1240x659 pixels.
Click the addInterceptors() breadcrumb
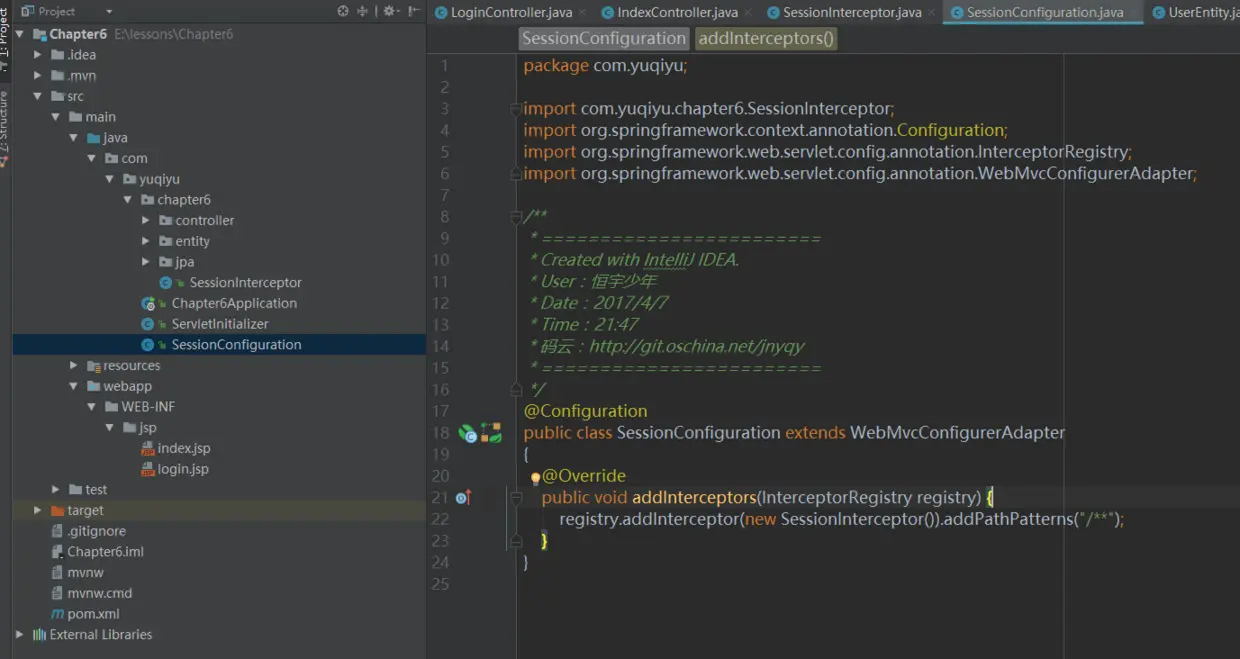pyautogui.click(x=766, y=39)
